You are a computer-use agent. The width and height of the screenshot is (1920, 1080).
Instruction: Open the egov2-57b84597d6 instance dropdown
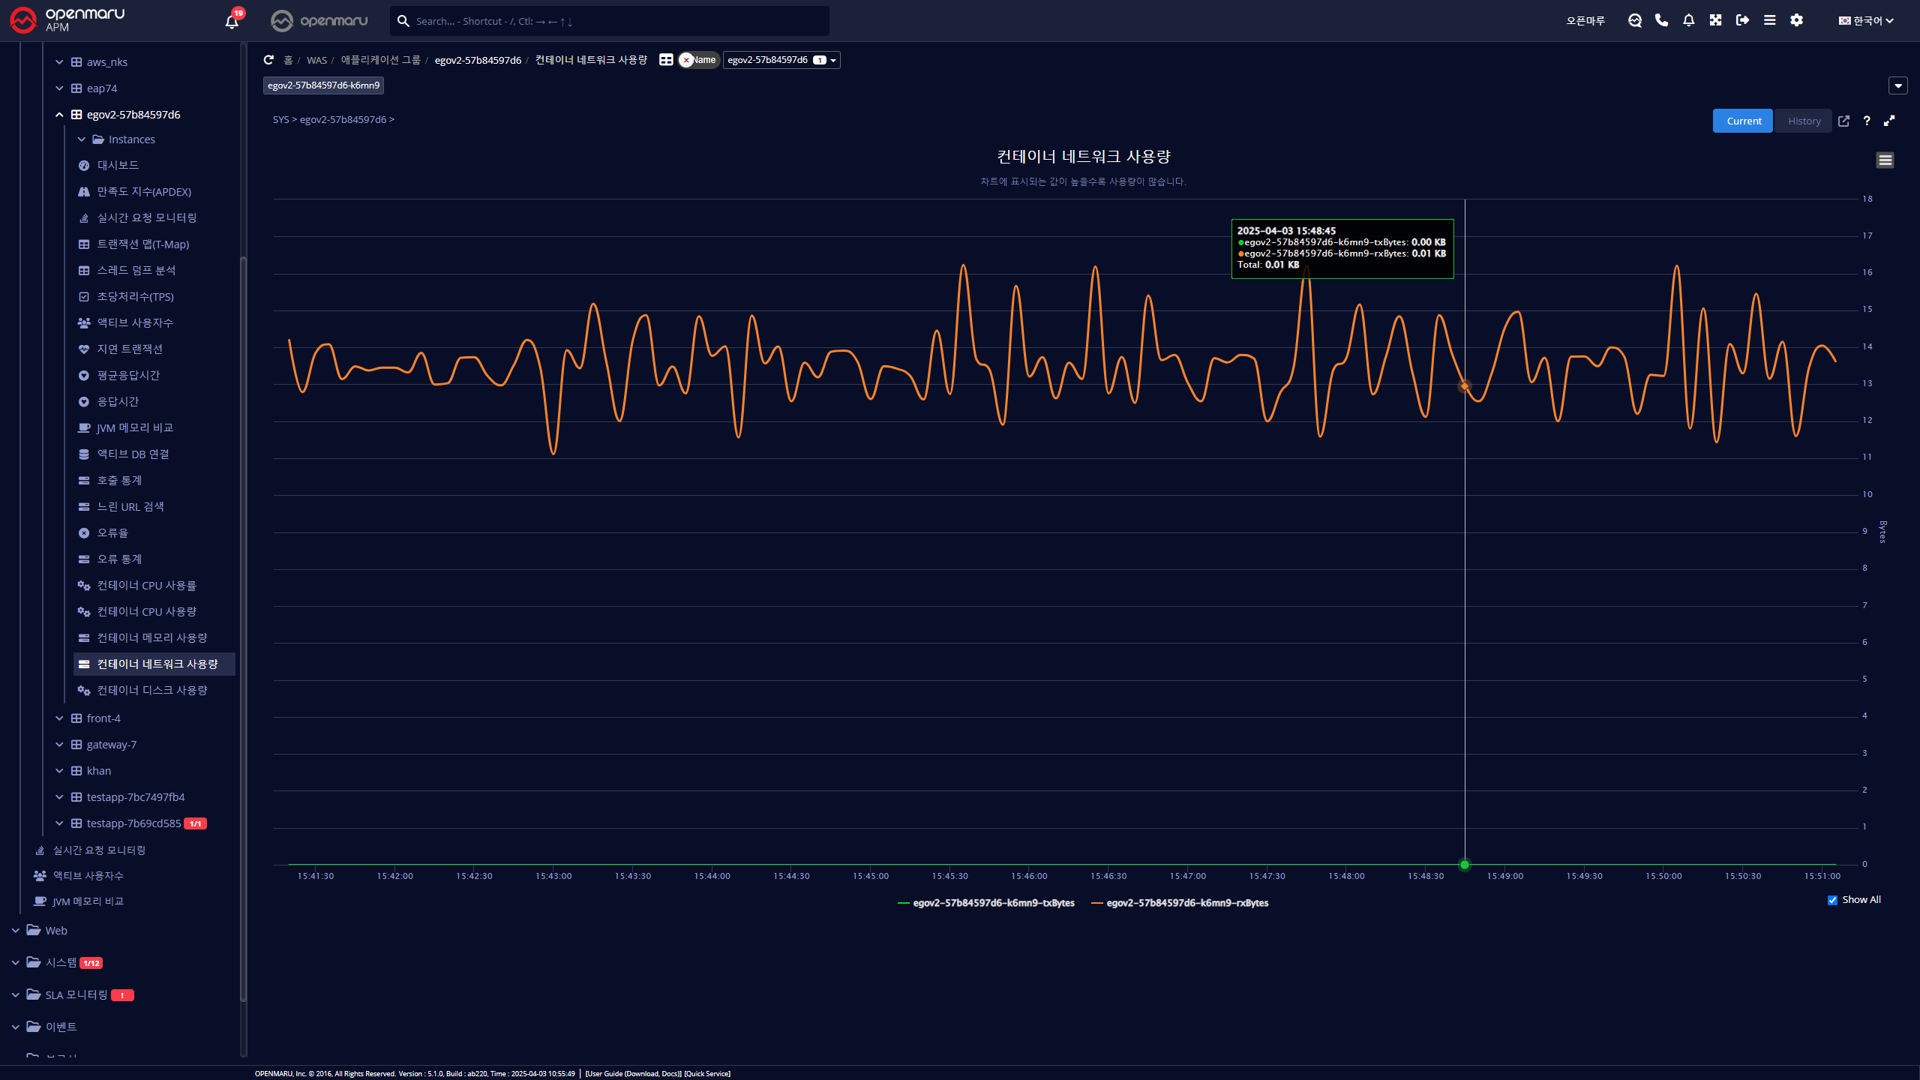click(781, 60)
